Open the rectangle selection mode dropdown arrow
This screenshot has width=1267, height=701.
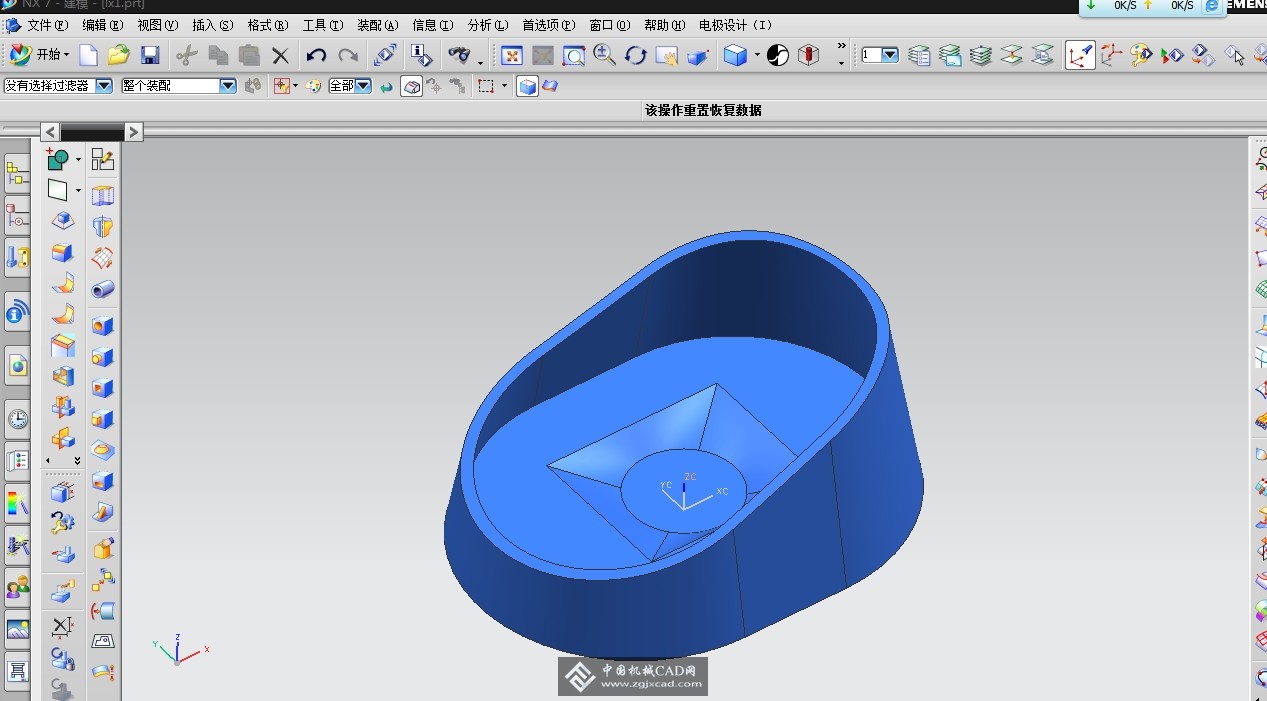(504, 87)
